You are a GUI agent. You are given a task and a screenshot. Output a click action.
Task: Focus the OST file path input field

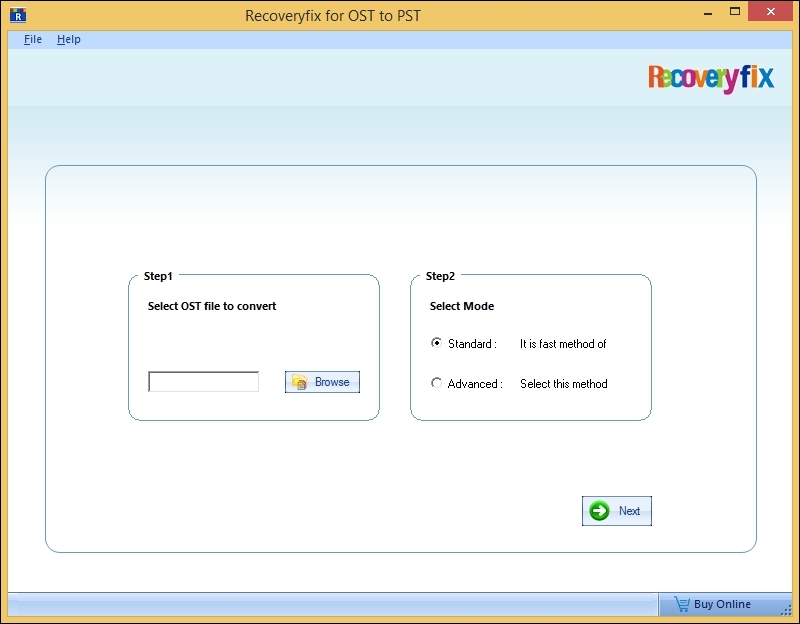pos(203,382)
